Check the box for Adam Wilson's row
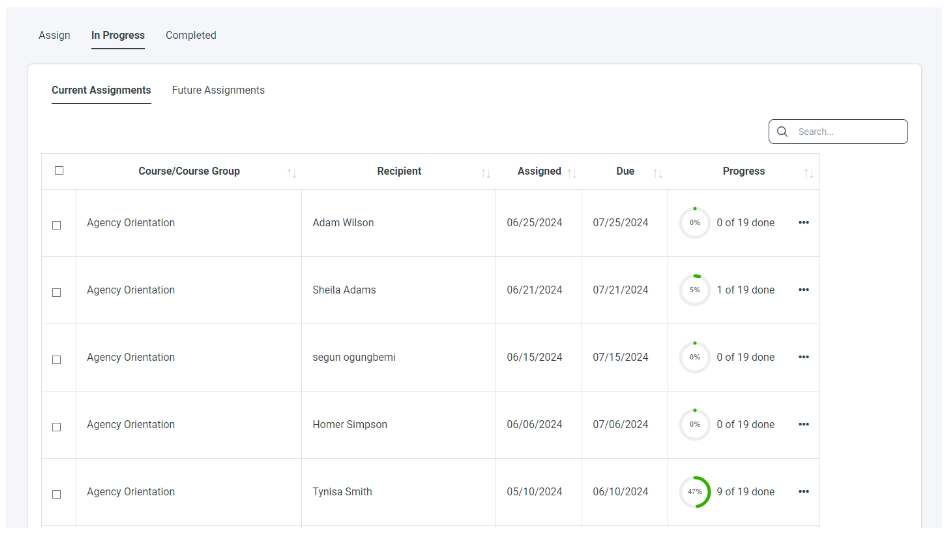Screen dimensions: 952x538 click(x=57, y=225)
